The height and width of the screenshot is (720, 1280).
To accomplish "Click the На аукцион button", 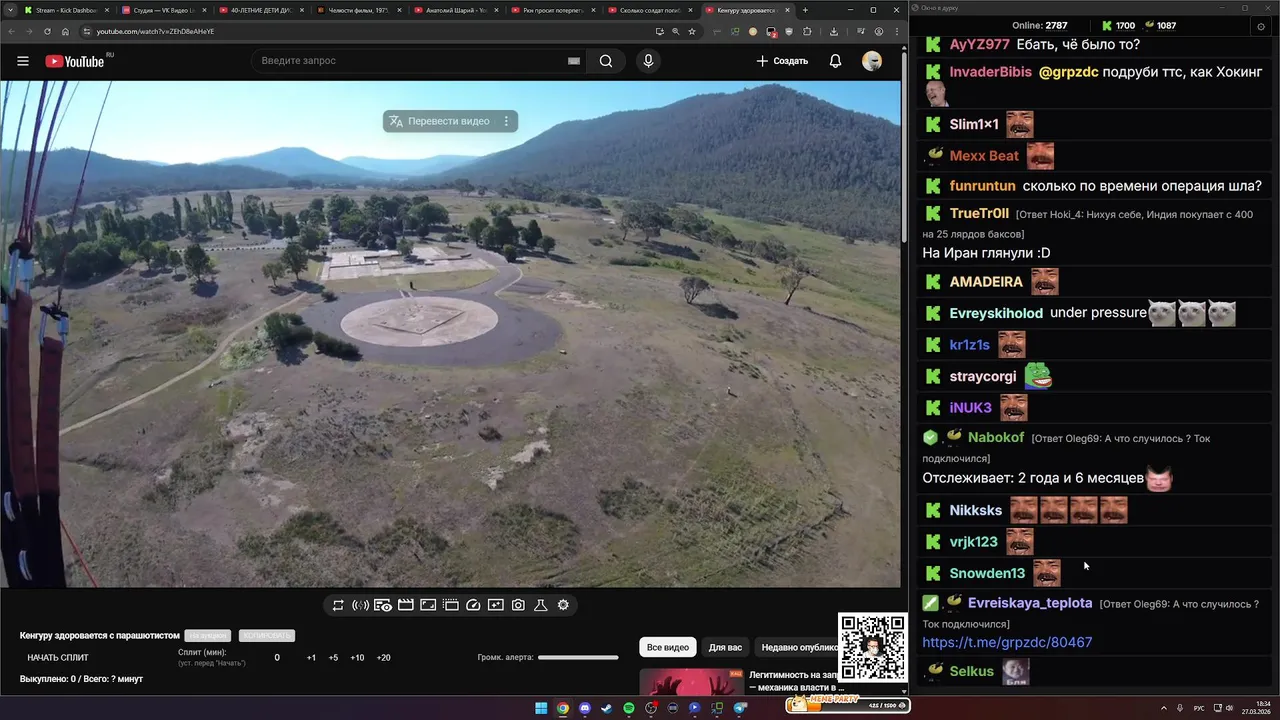I will (207, 636).
